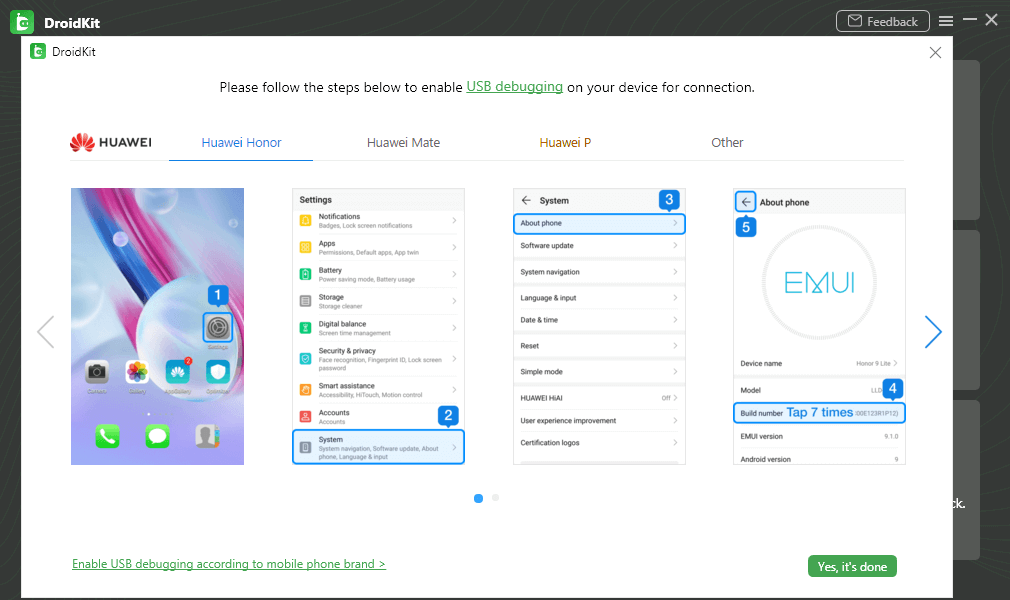Open the hamburger menu in the title bar
This screenshot has width=1010, height=600.
[x=946, y=21]
